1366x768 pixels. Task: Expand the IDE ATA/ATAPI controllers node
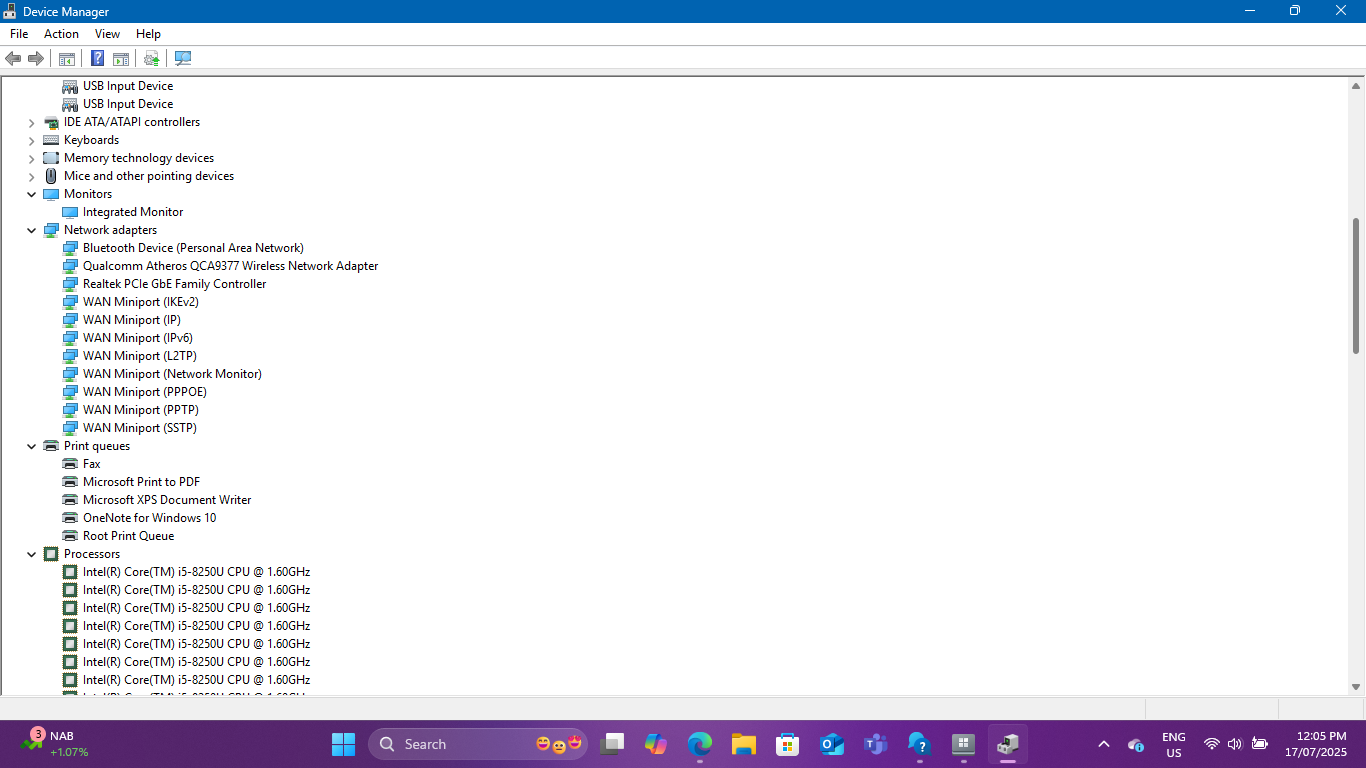point(32,122)
